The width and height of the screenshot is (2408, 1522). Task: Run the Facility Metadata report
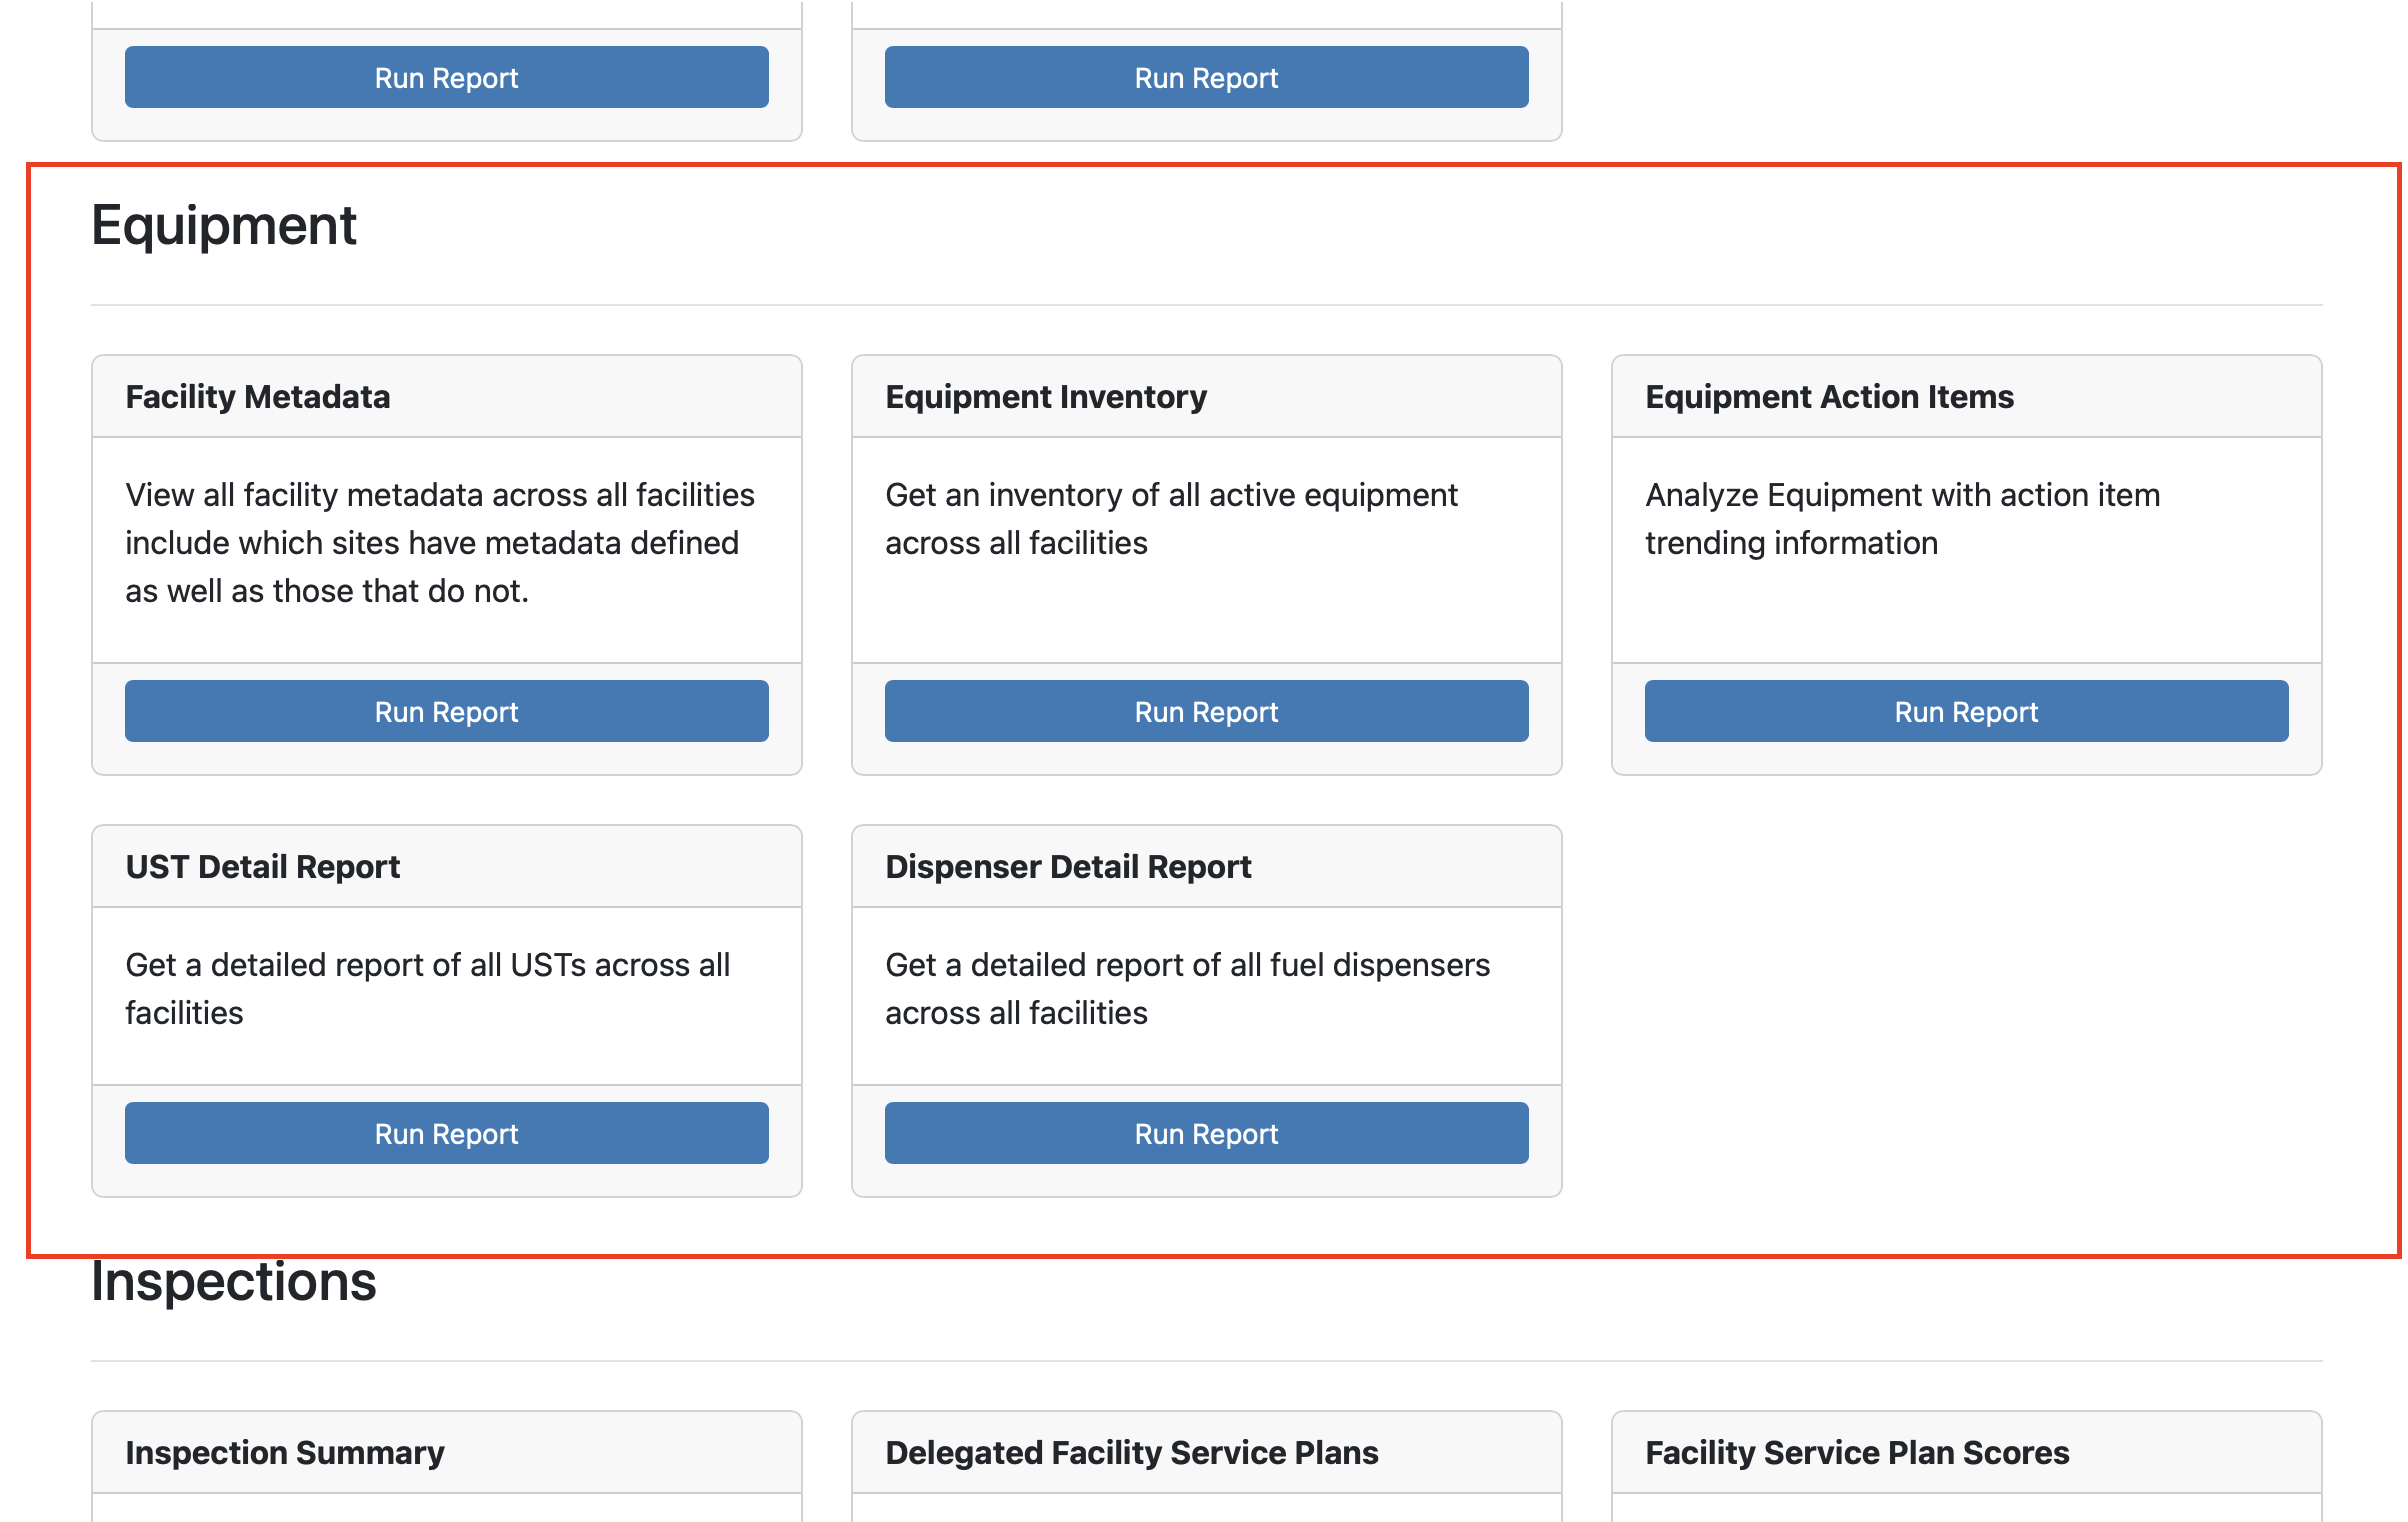[446, 711]
